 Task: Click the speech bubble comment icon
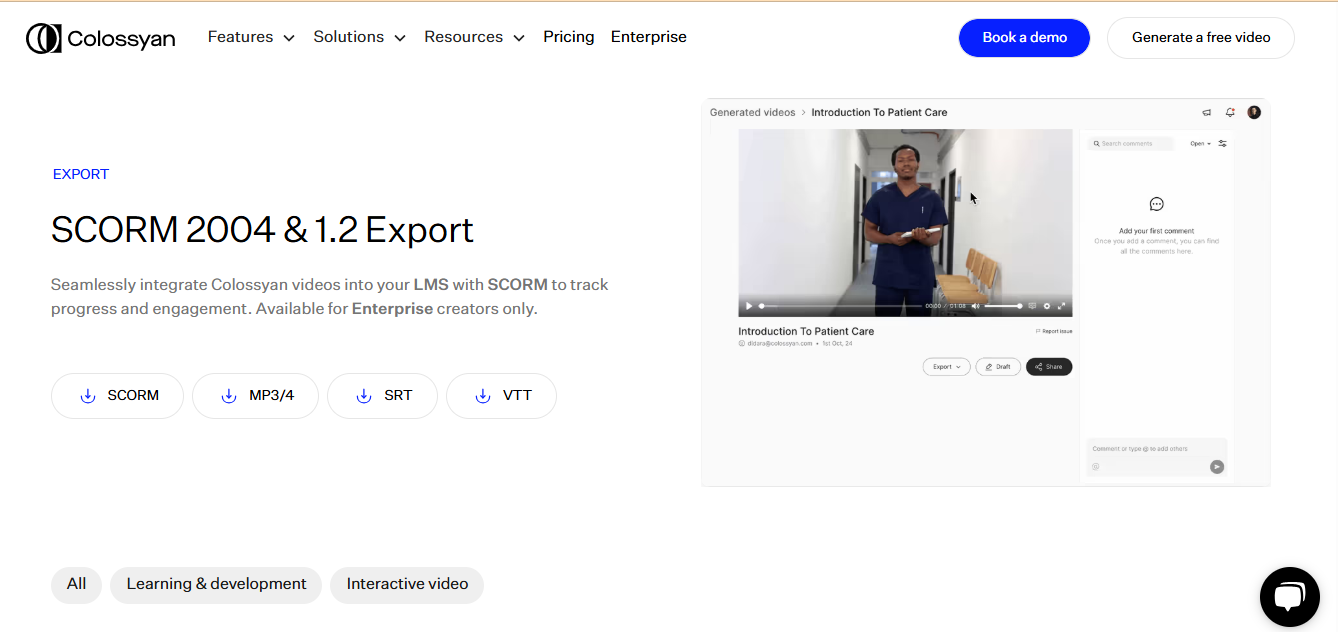click(1156, 204)
